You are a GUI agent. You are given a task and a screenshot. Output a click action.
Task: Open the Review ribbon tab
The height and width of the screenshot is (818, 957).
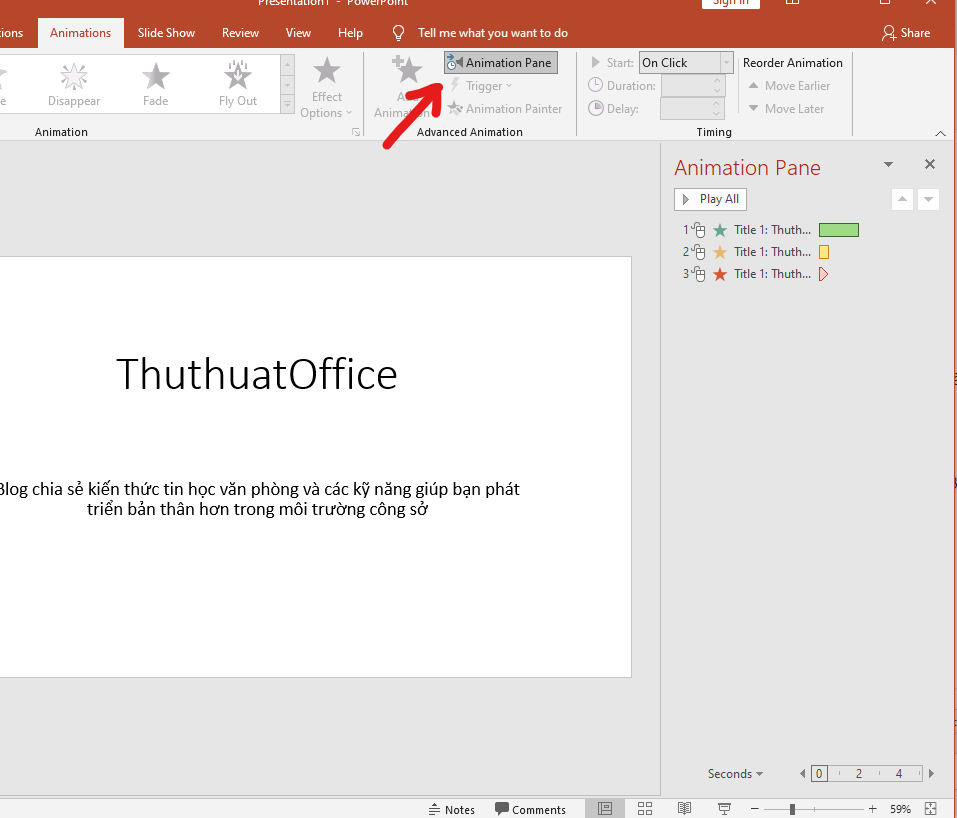coord(240,32)
